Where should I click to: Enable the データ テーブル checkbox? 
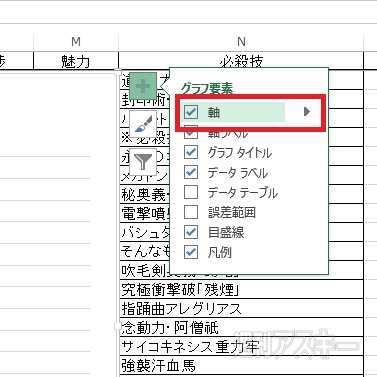point(191,192)
